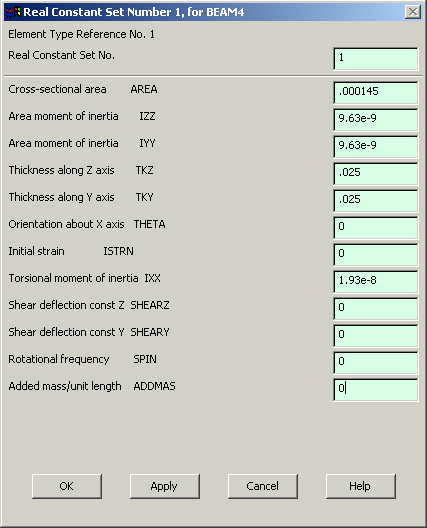This screenshot has width=427, height=528.
Task: Focus the Torsional moment IXX field
Action: coord(375,281)
